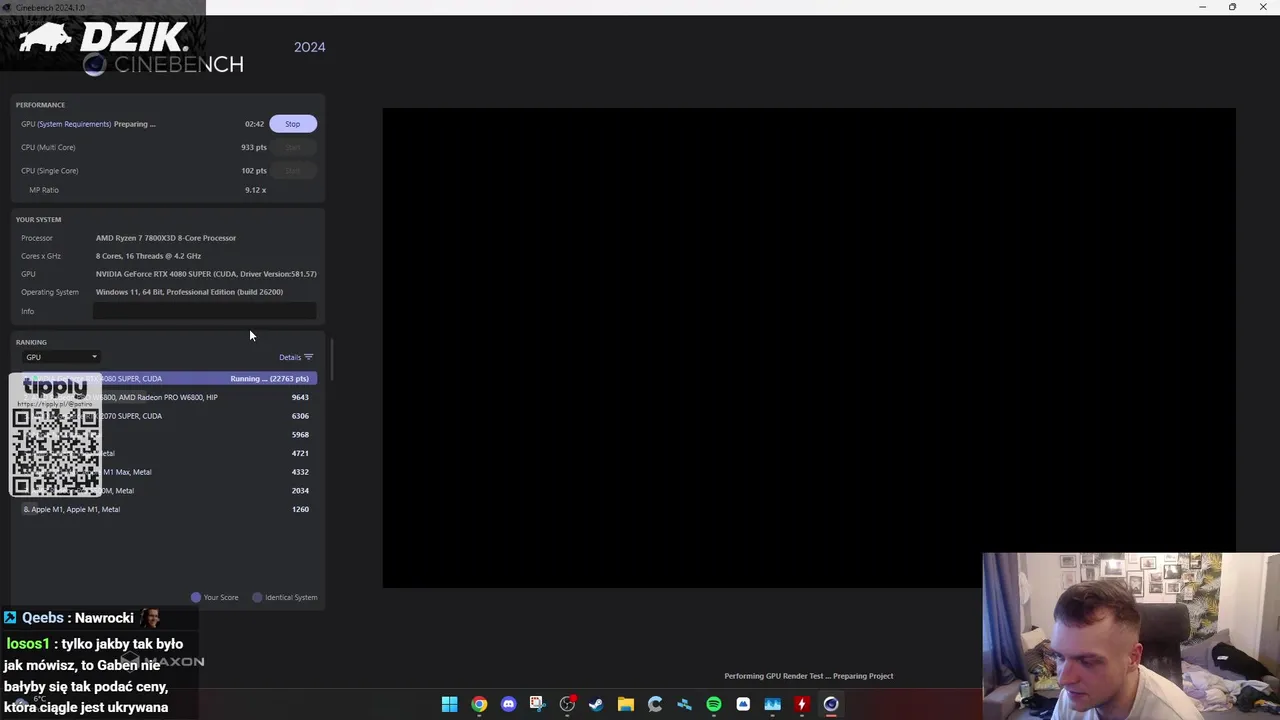This screenshot has height=720, width=1280.
Task: Open the blue satellite taskbar icon
Action: click(x=684, y=704)
